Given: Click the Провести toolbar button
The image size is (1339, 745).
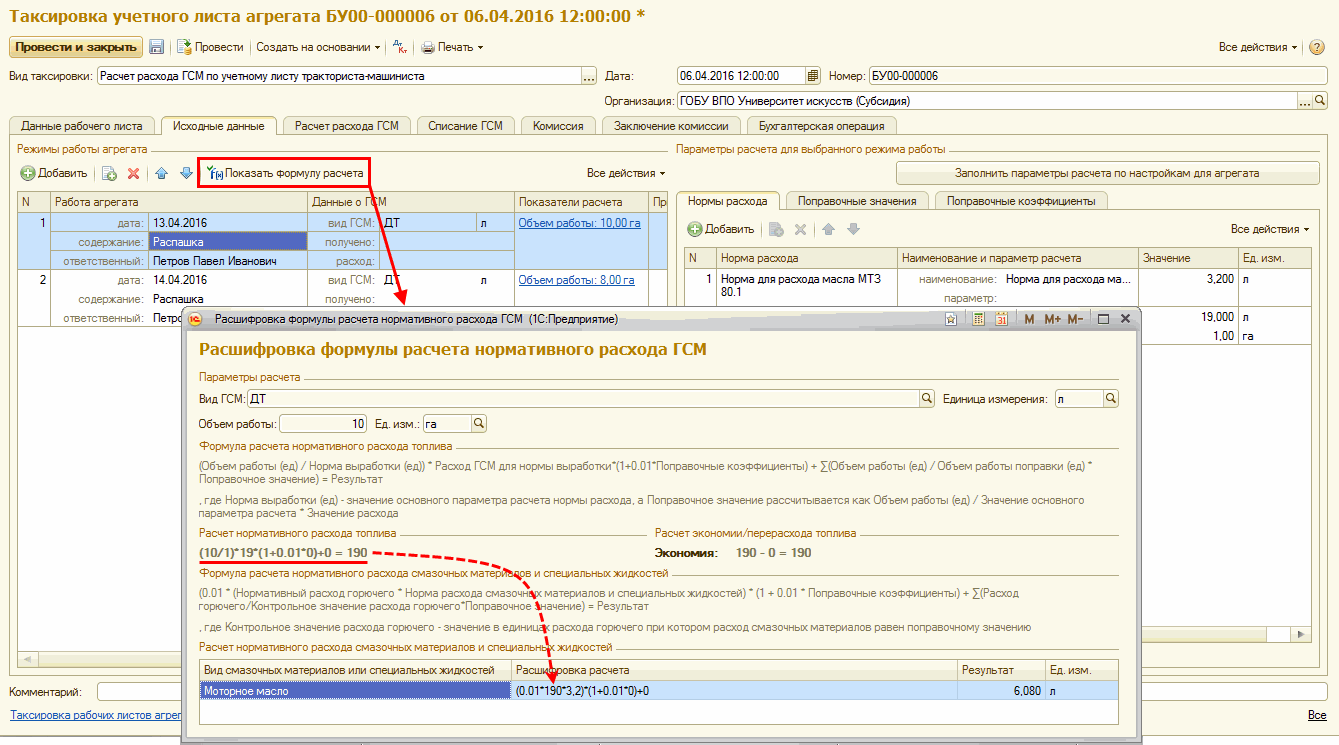Looking at the screenshot, I should click(210, 47).
